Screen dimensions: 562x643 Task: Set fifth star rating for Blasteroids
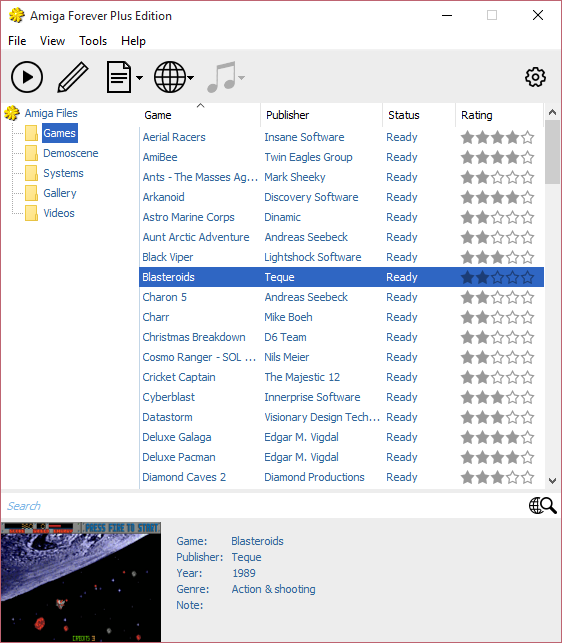point(528,277)
